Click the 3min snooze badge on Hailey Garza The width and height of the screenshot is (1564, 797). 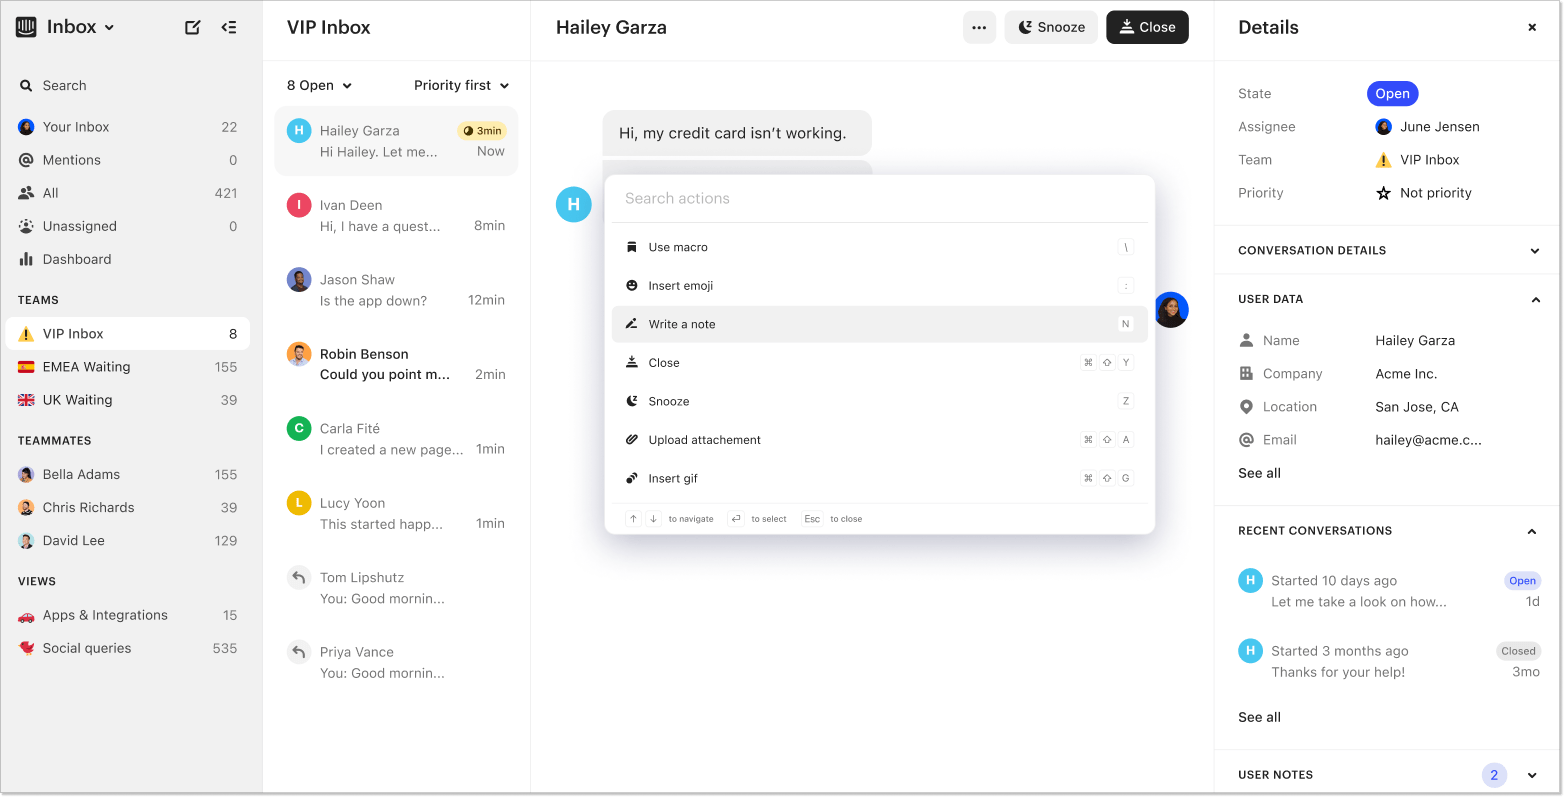482,131
